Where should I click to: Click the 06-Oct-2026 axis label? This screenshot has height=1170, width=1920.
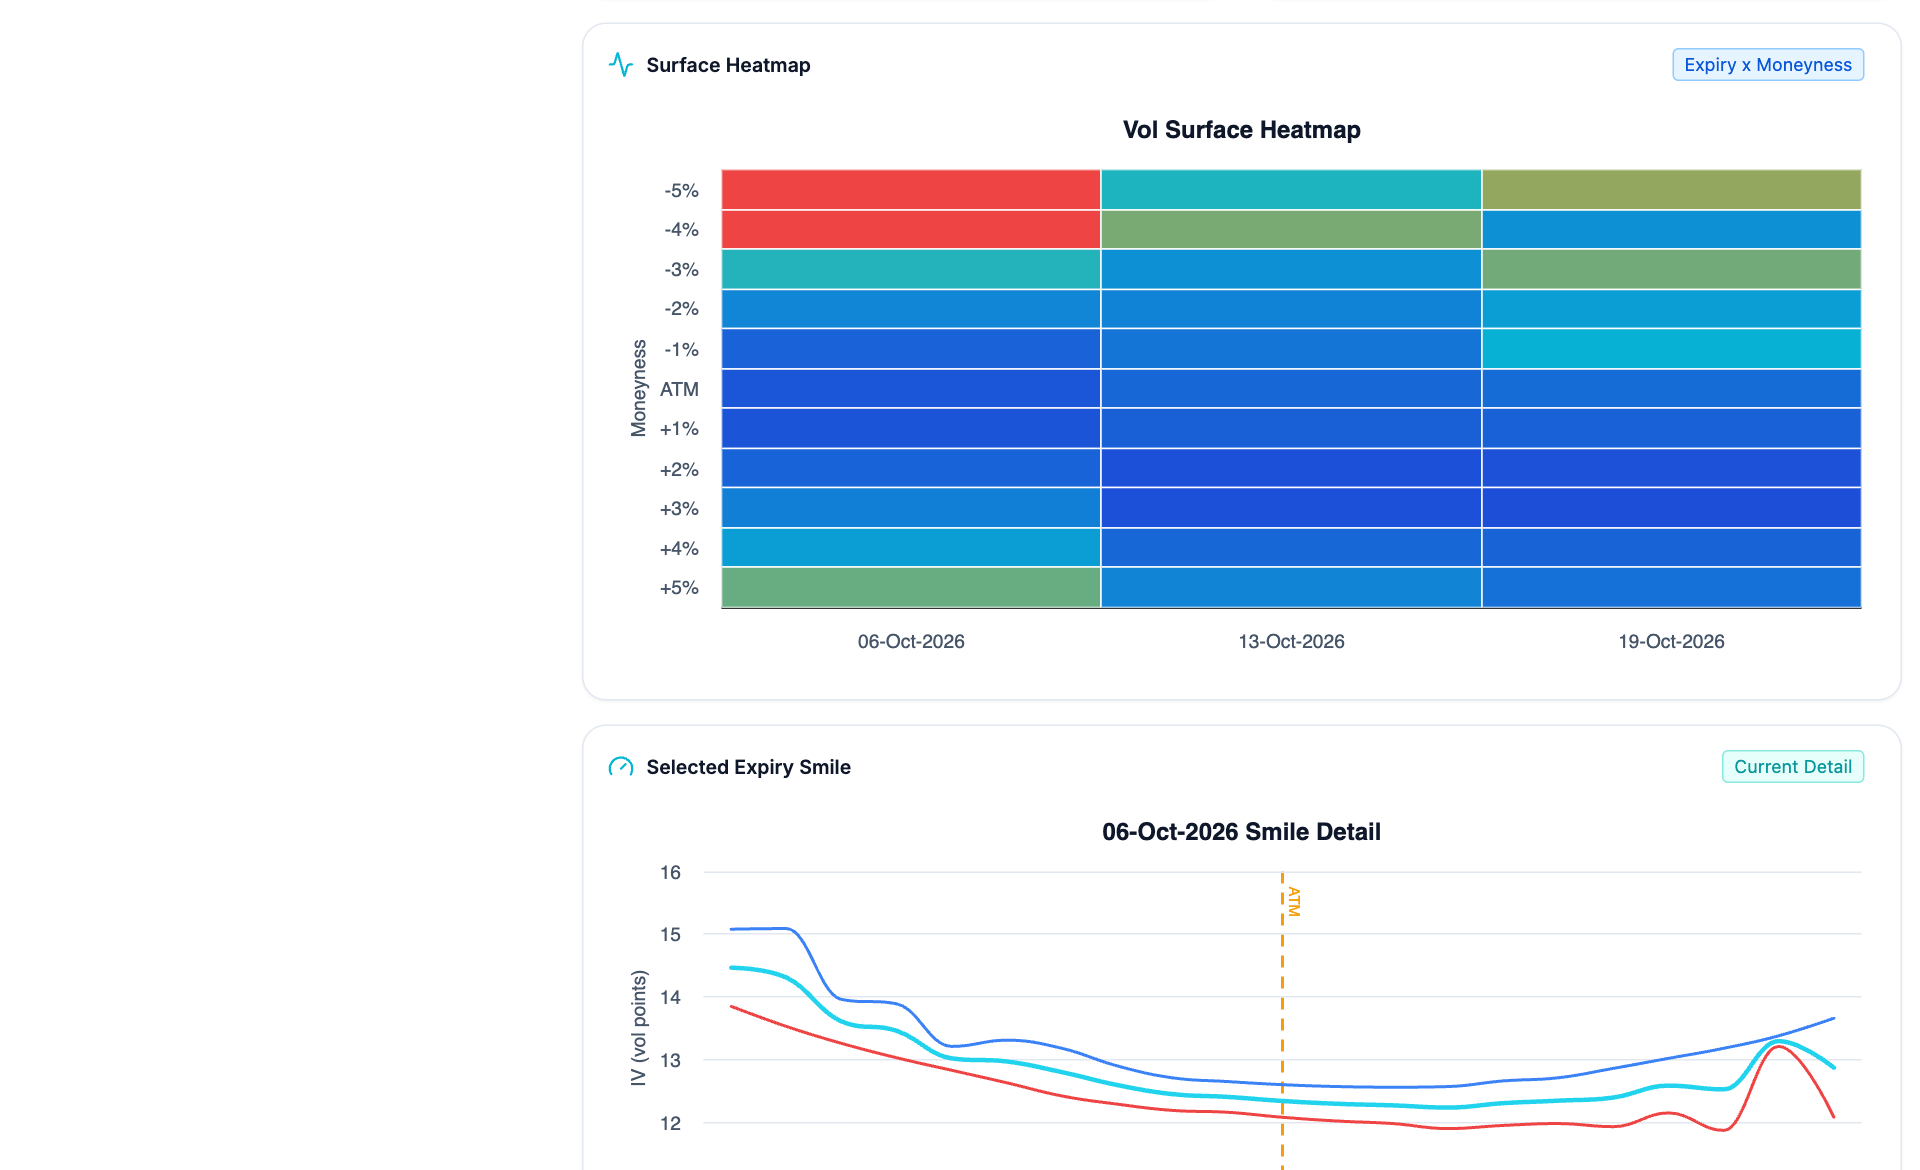point(911,642)
